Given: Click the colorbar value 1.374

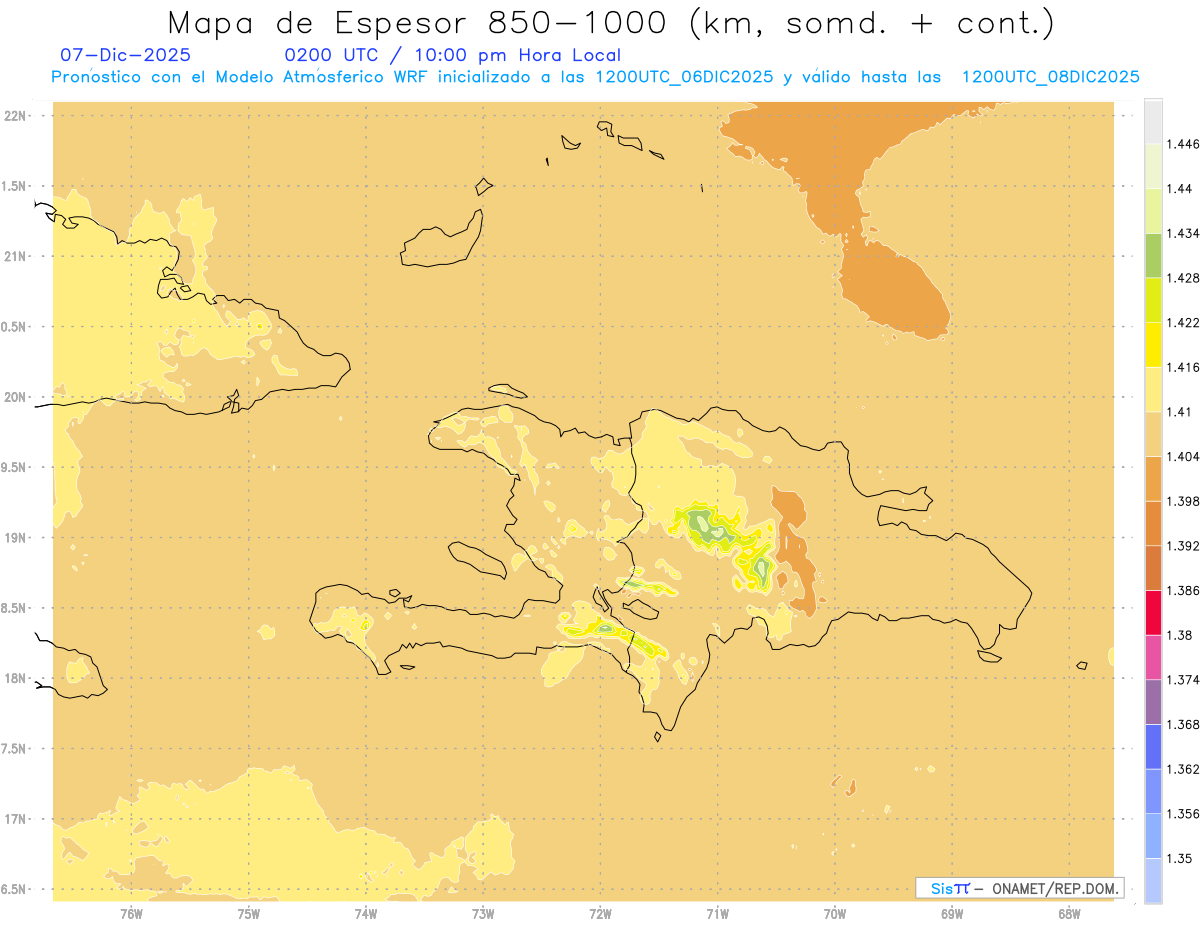Looking at the screenshot, I should click(x=1184, y=680).
